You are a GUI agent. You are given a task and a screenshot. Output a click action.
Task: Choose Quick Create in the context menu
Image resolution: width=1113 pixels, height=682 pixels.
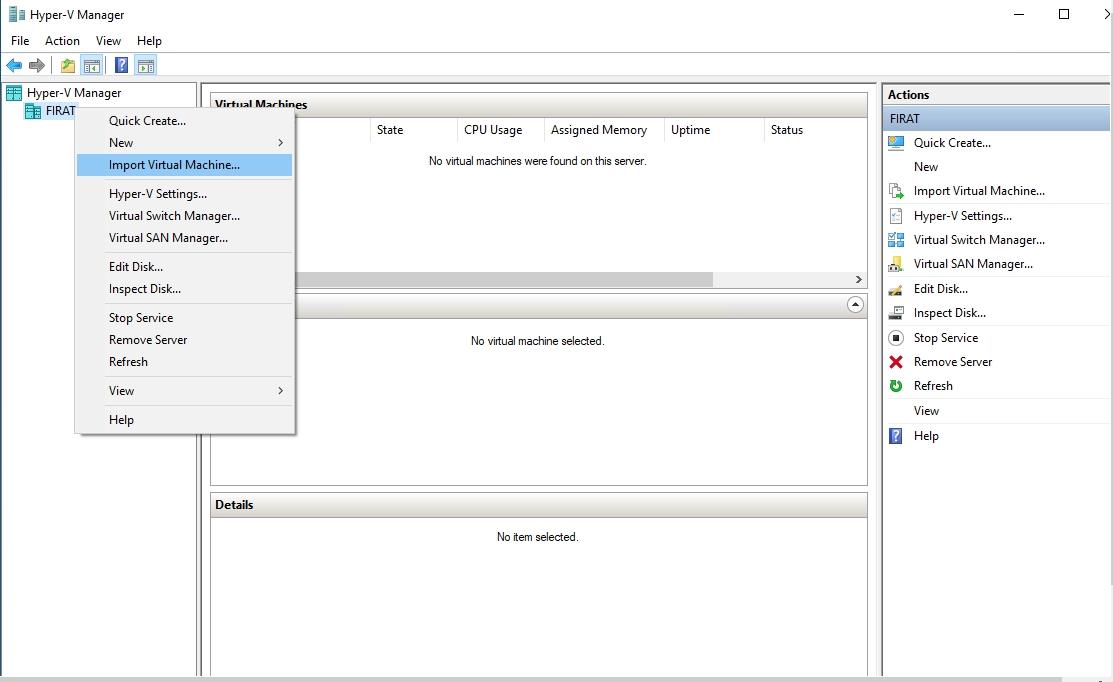point(185,121)
